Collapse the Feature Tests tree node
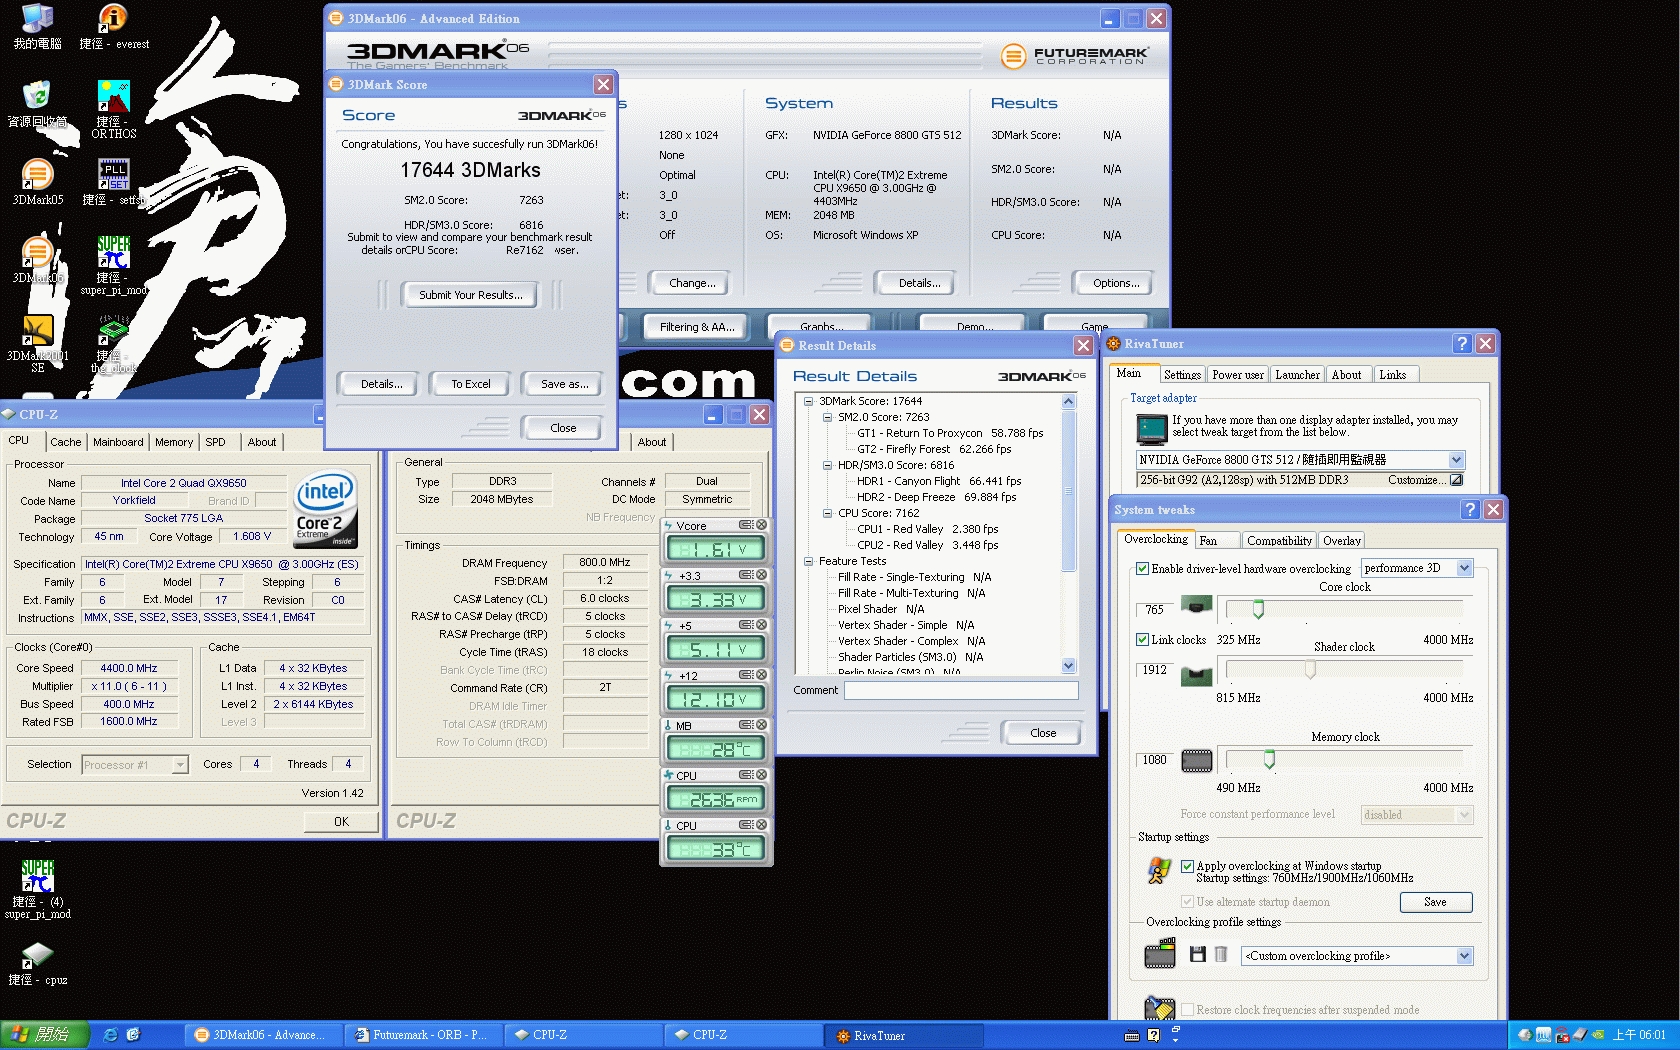Viewport: 1680px width, 1050px height. pos(808,561)
